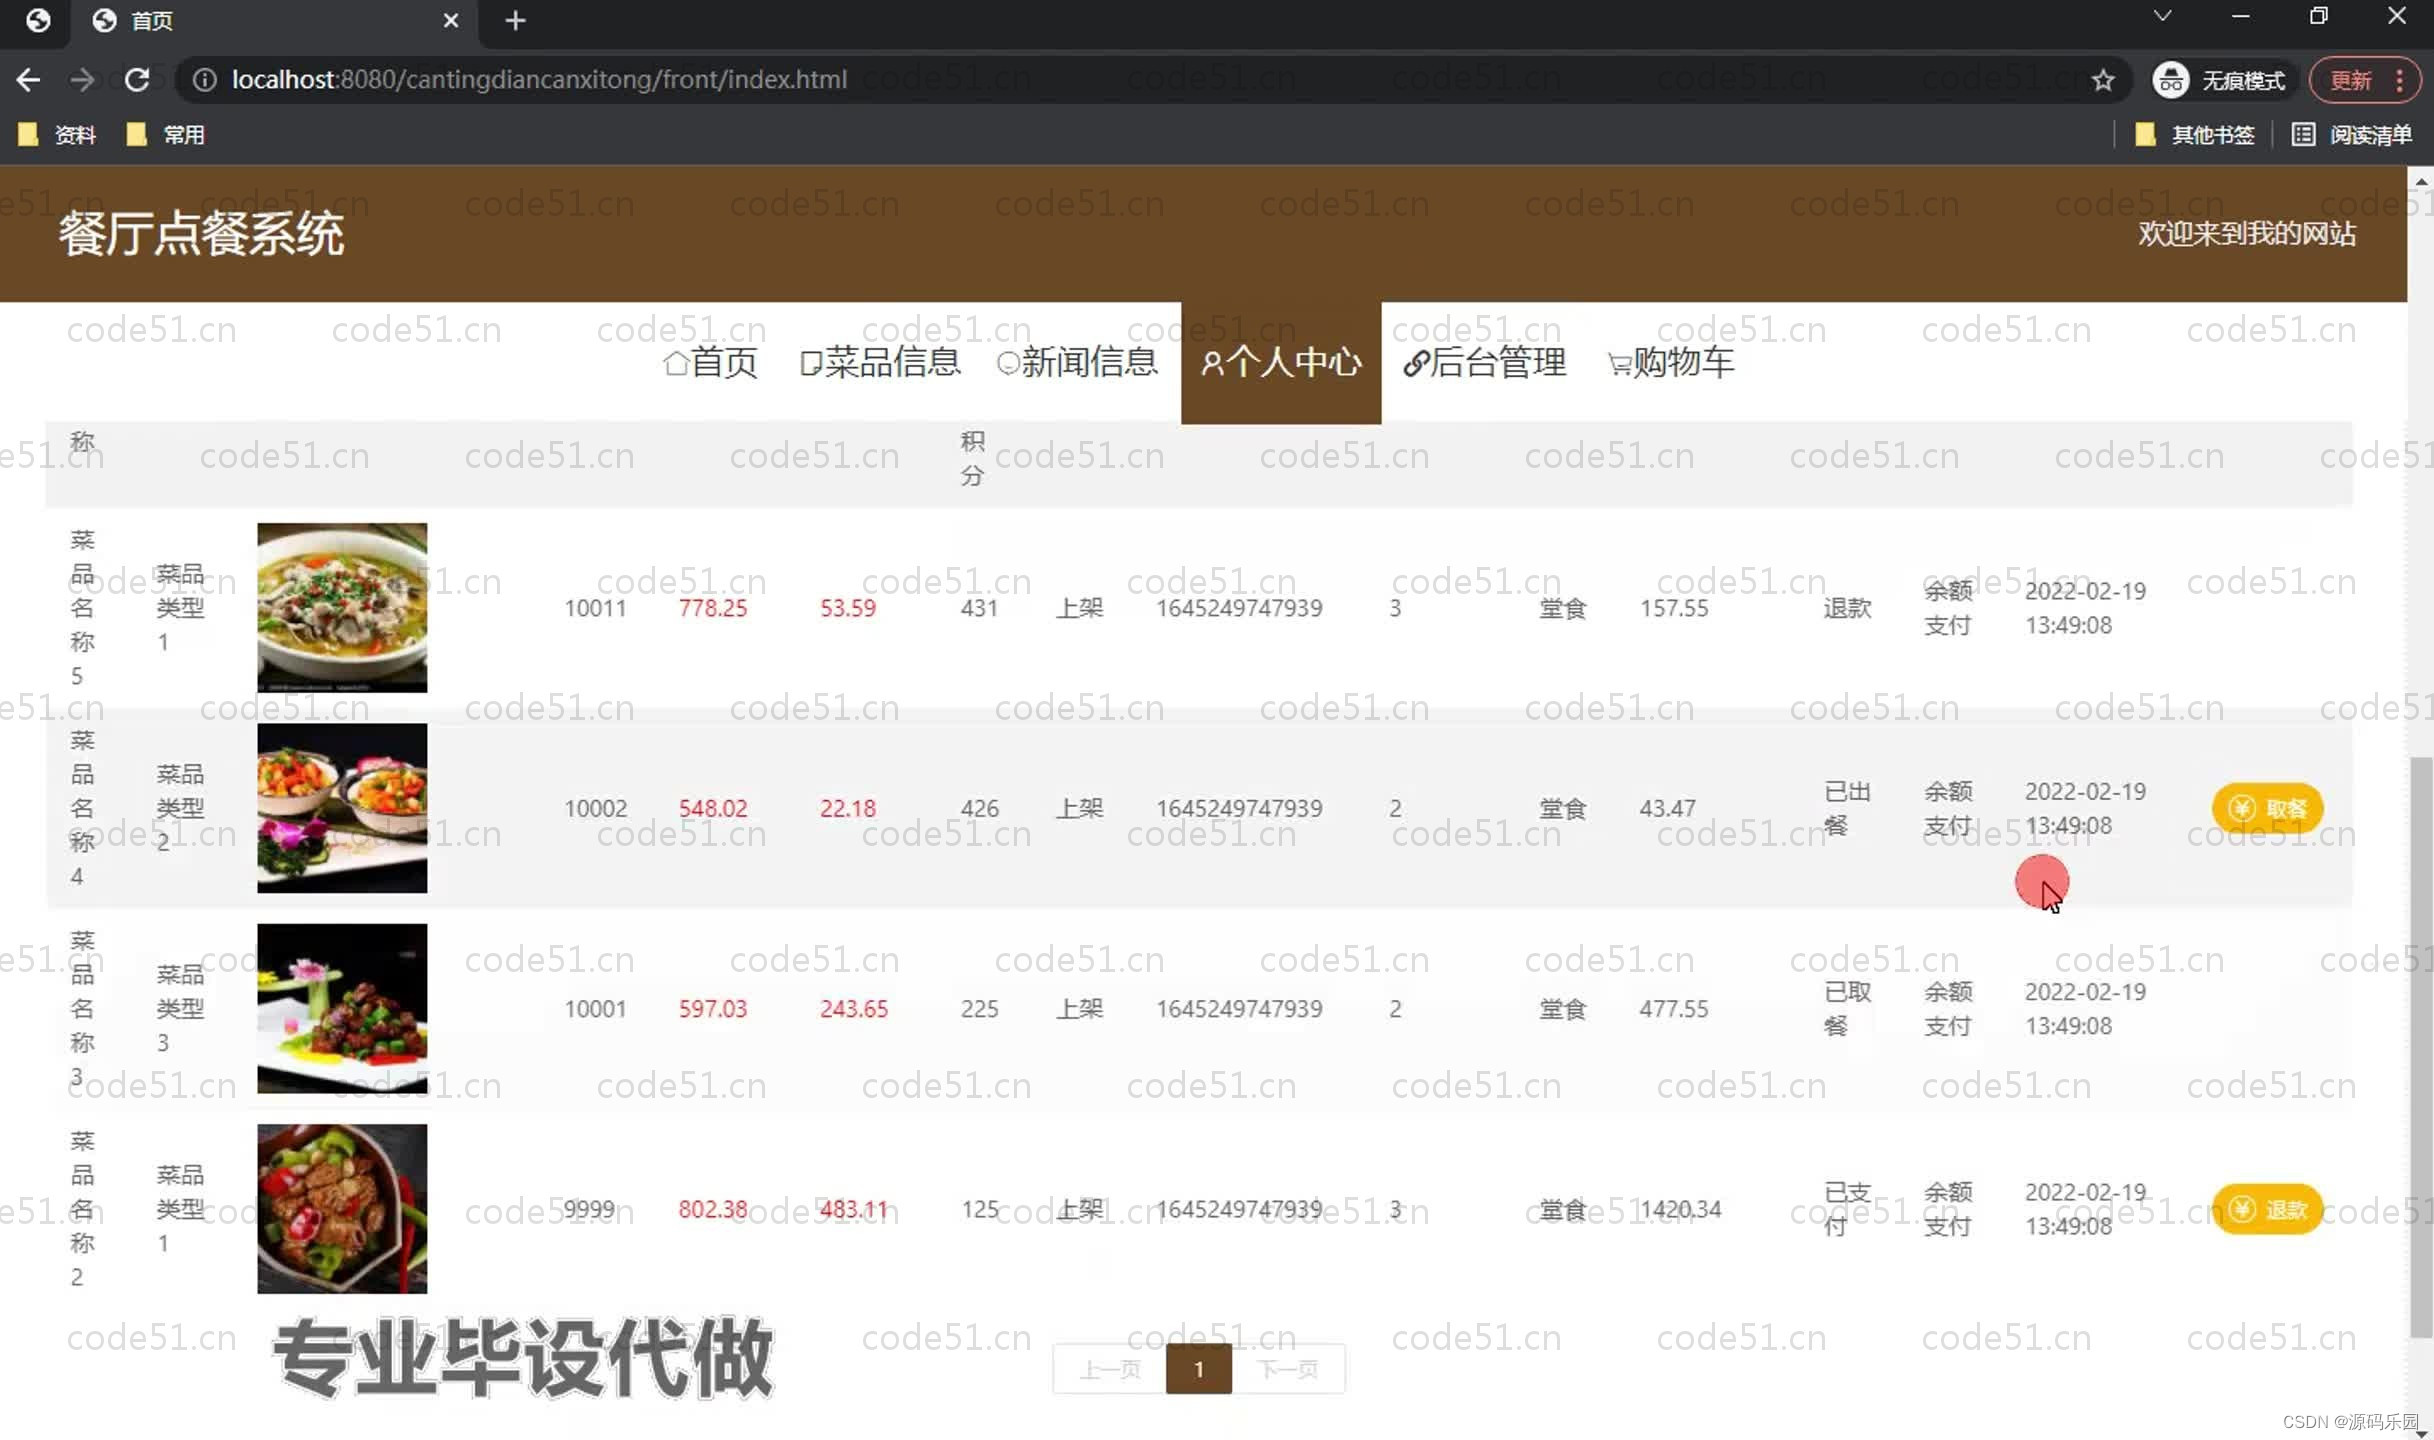
Task: Click the site info icon in address bar
Action: pyautogui.click(x=204, y=80)
